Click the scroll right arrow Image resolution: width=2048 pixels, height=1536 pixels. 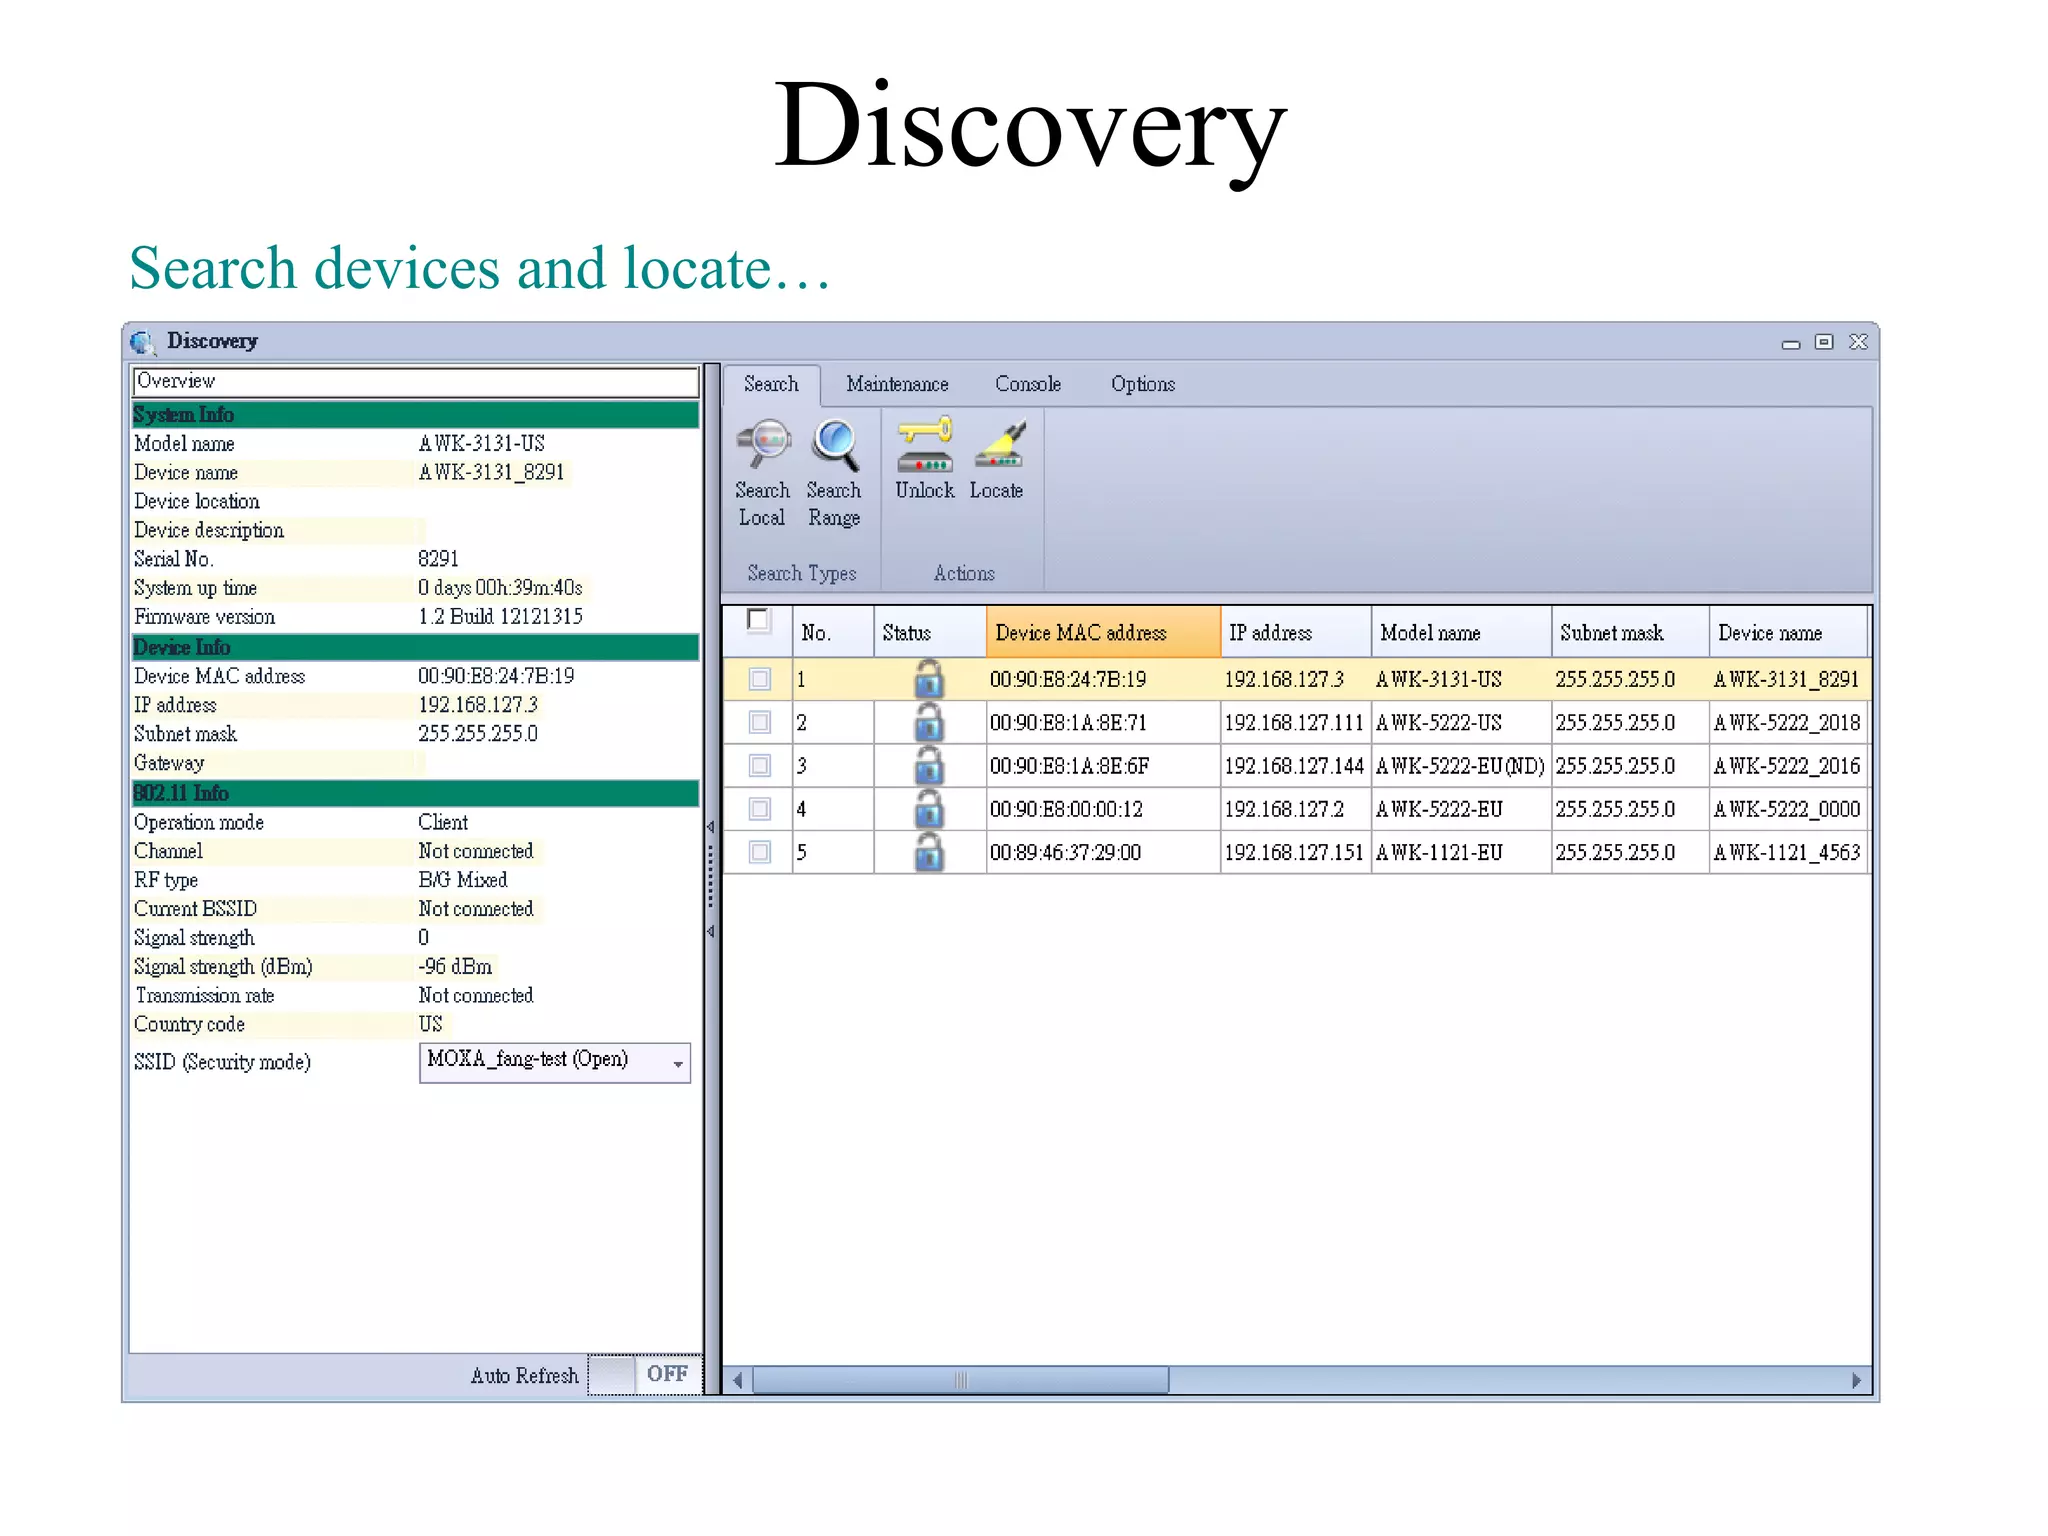[1856, 1380]
